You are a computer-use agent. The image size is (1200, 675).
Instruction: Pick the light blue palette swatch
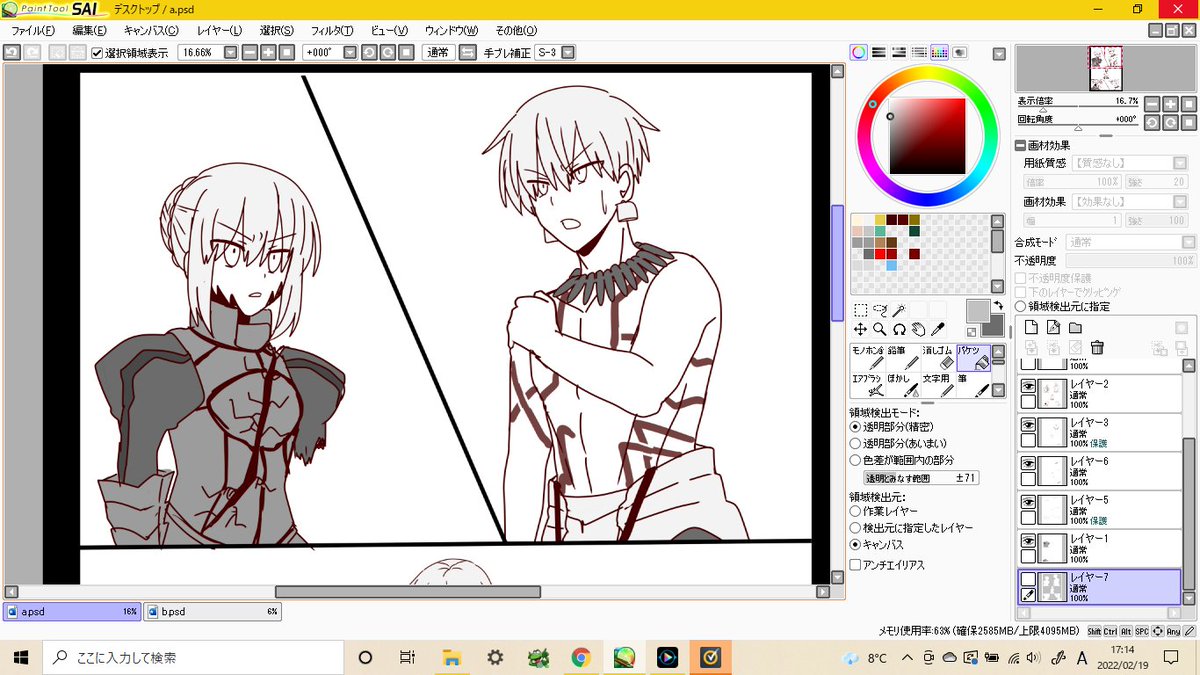[x=891, y=265]
